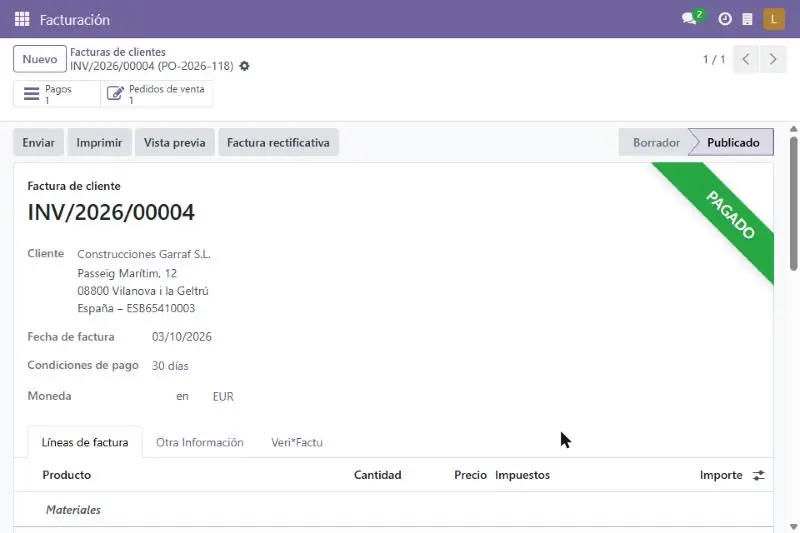Open customer Construcciones Garraf S.L. link

(x=144, y=254)
